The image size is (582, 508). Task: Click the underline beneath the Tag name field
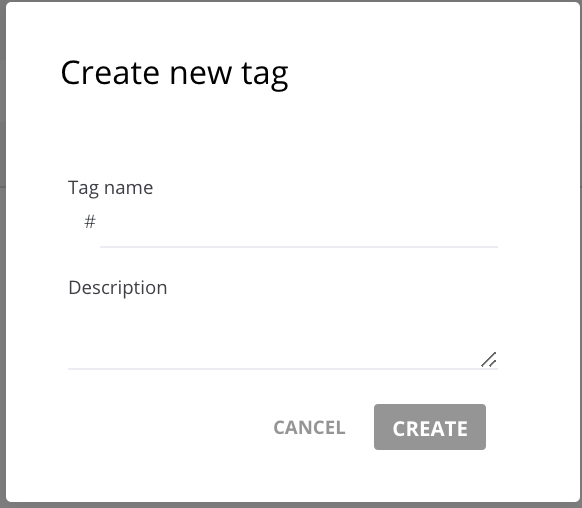tap(299, 246)
